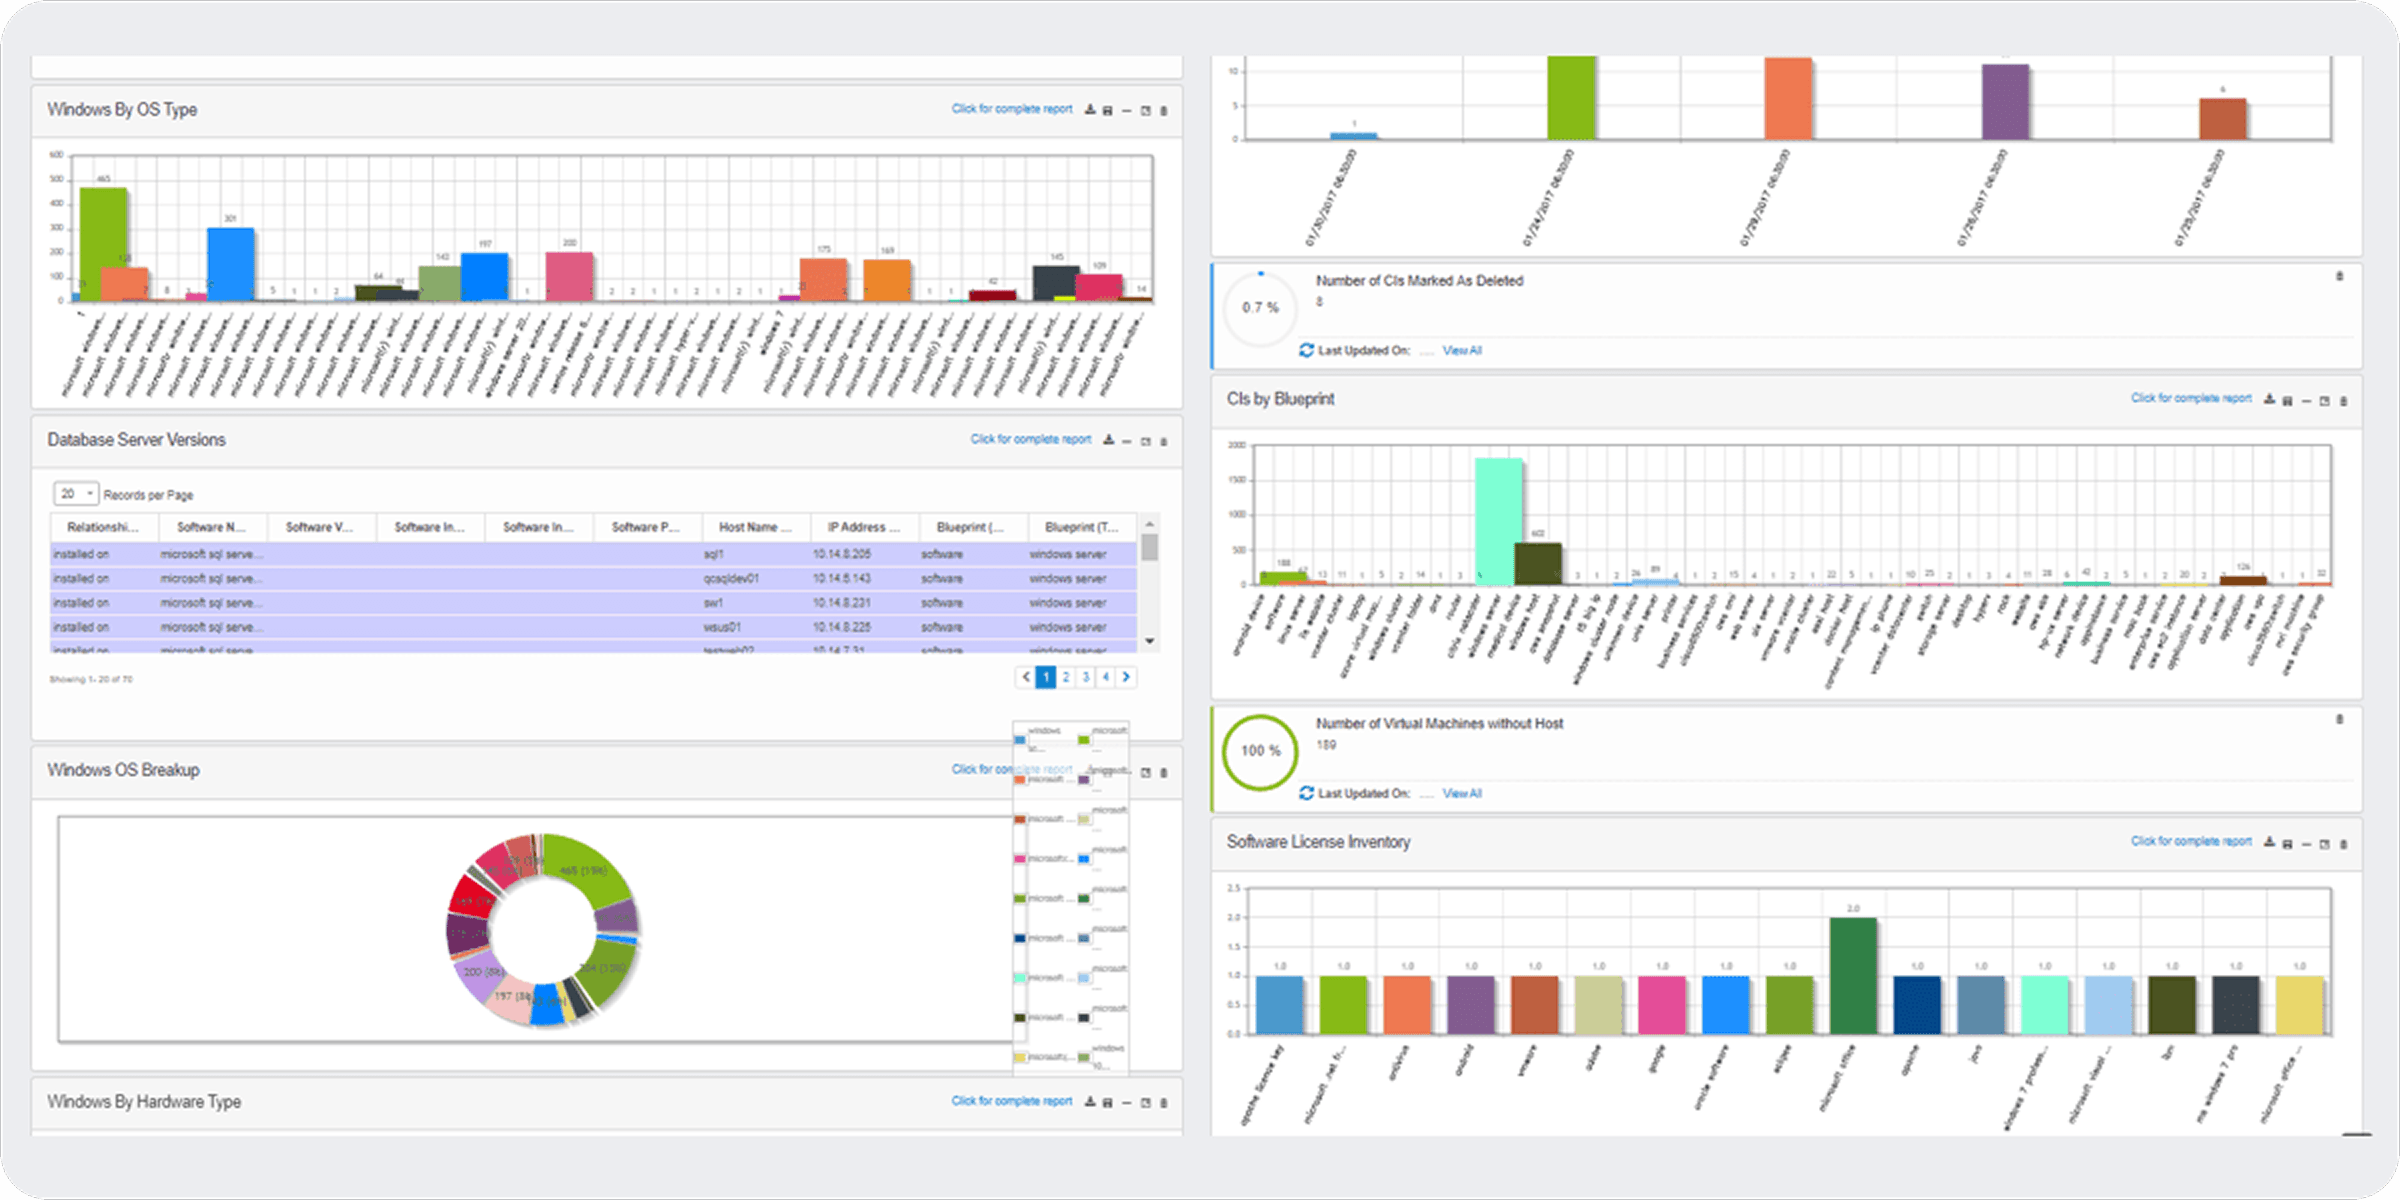Open complete report for Software License Inventory
Viewport: 2400px width, 1200px height.
coord(2191,841)
